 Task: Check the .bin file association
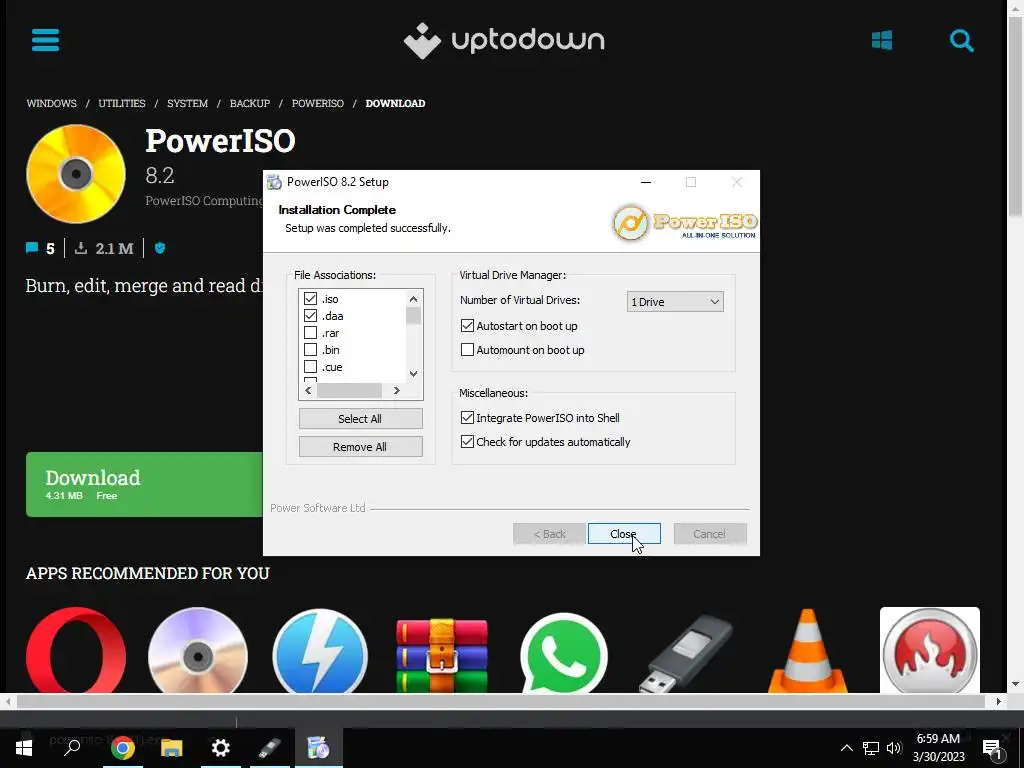point(310,349)
